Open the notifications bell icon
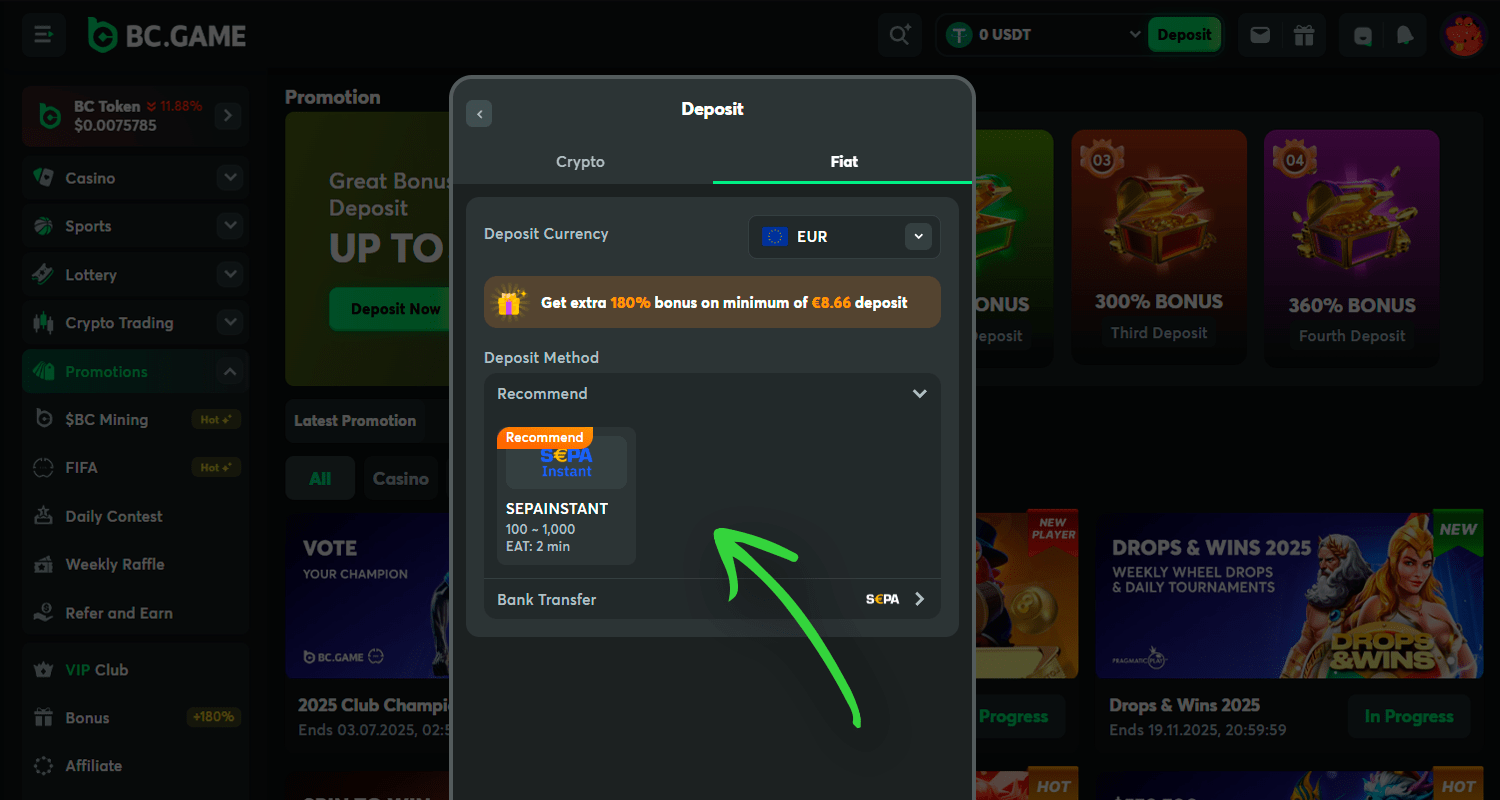This screenshot has width=1500, height=800. 1405,35
